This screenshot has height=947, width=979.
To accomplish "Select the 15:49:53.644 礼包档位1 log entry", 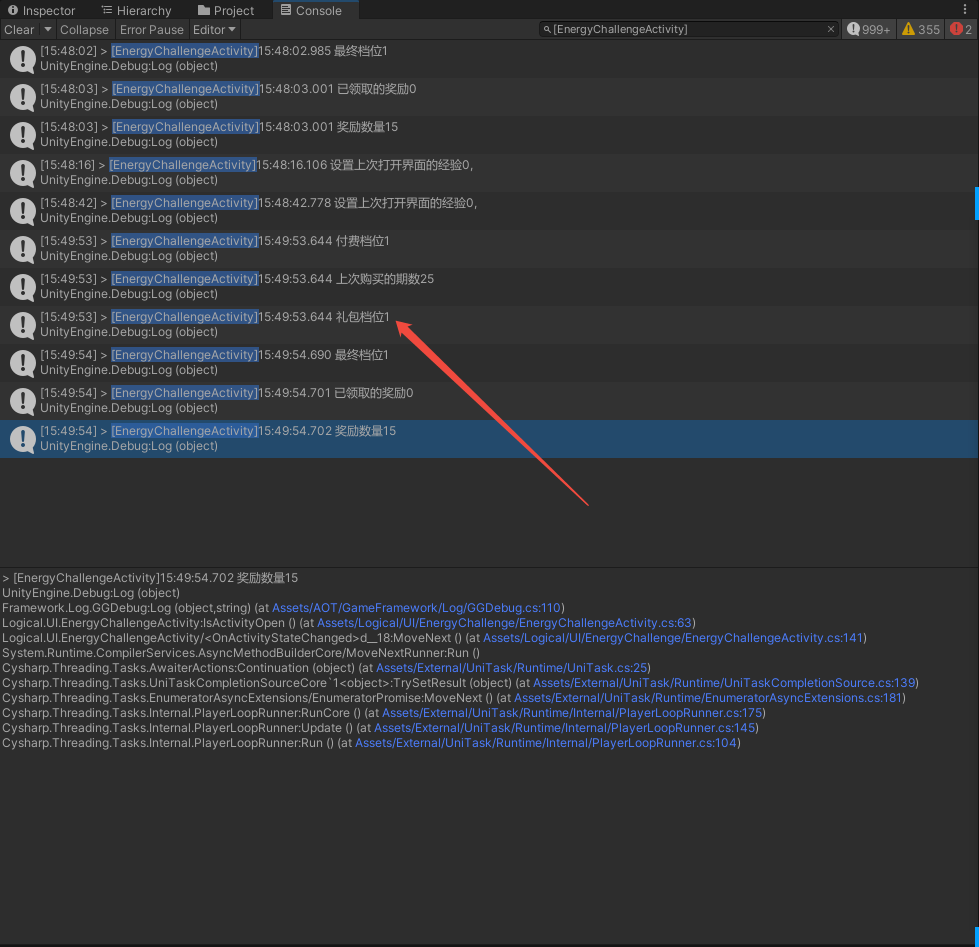I will [400, 324].
